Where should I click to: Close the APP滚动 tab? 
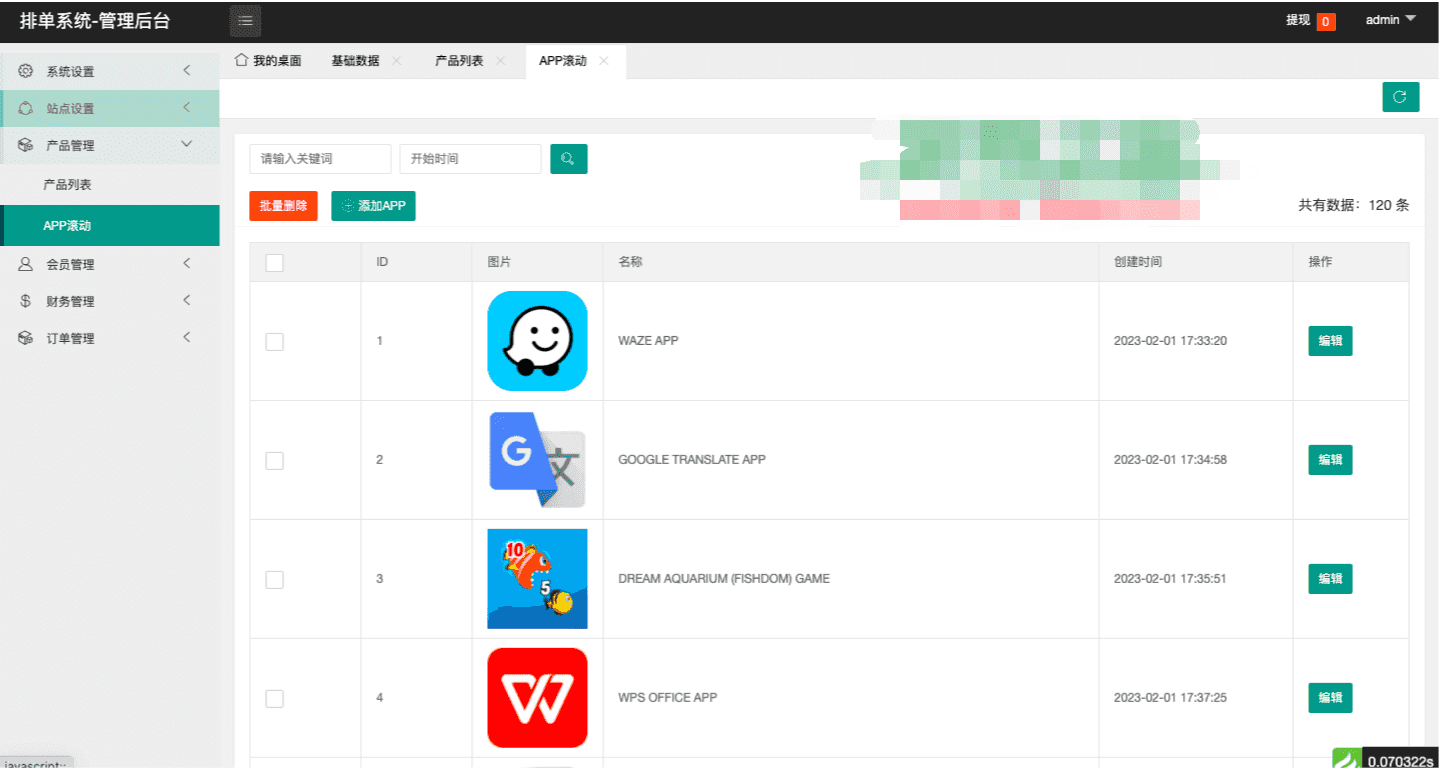603,61
